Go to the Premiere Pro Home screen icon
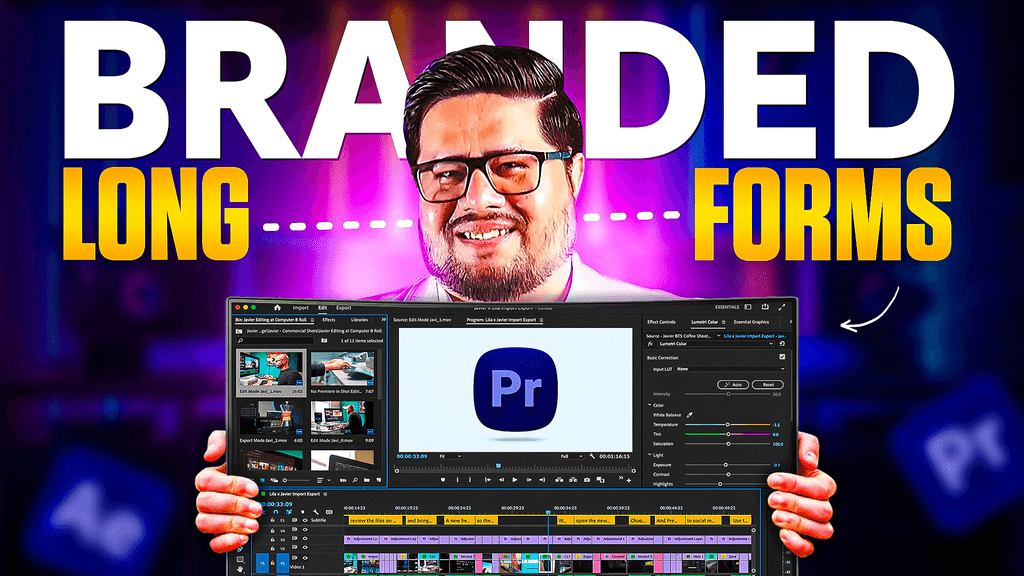The width and height of the screenshot is (1024, 576). pyautogui.click(x=277, y=308)
